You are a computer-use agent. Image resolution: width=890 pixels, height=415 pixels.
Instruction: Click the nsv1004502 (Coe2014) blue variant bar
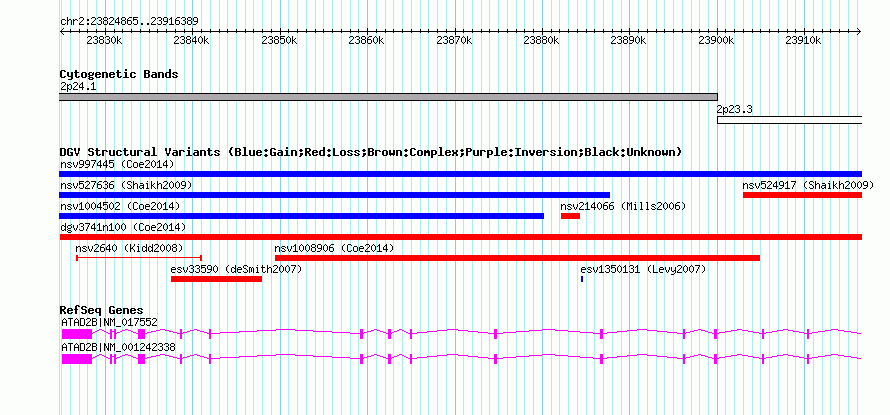coord(301,216)
